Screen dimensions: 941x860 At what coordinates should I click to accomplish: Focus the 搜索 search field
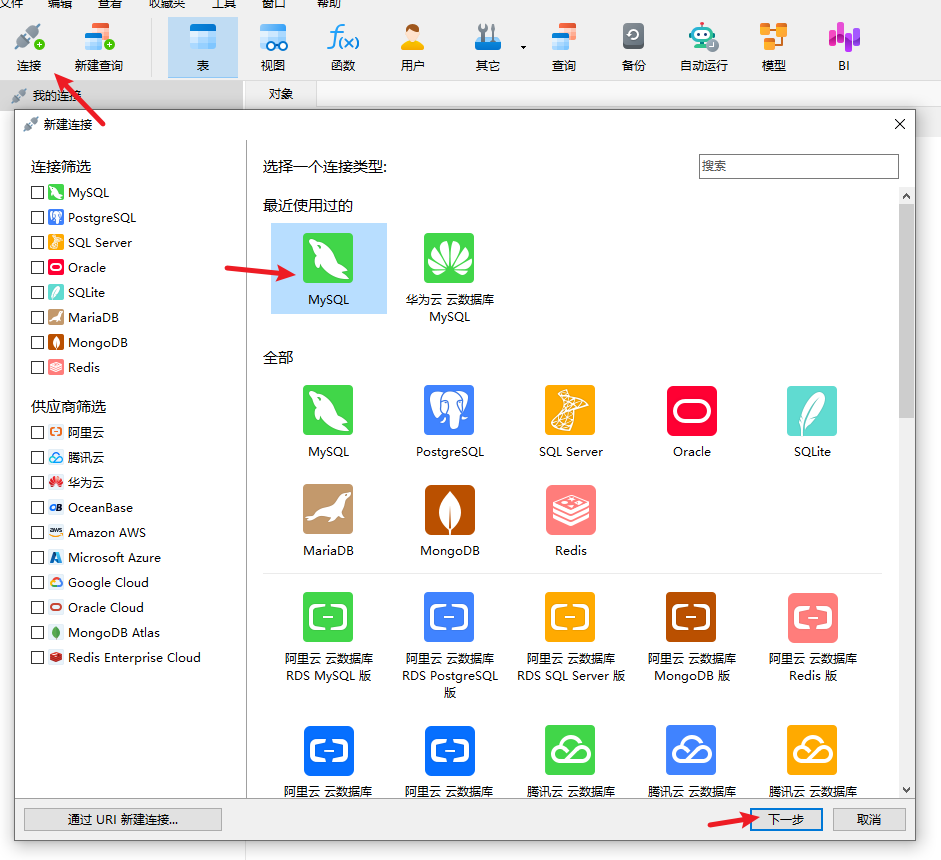[x=799, y=166]
